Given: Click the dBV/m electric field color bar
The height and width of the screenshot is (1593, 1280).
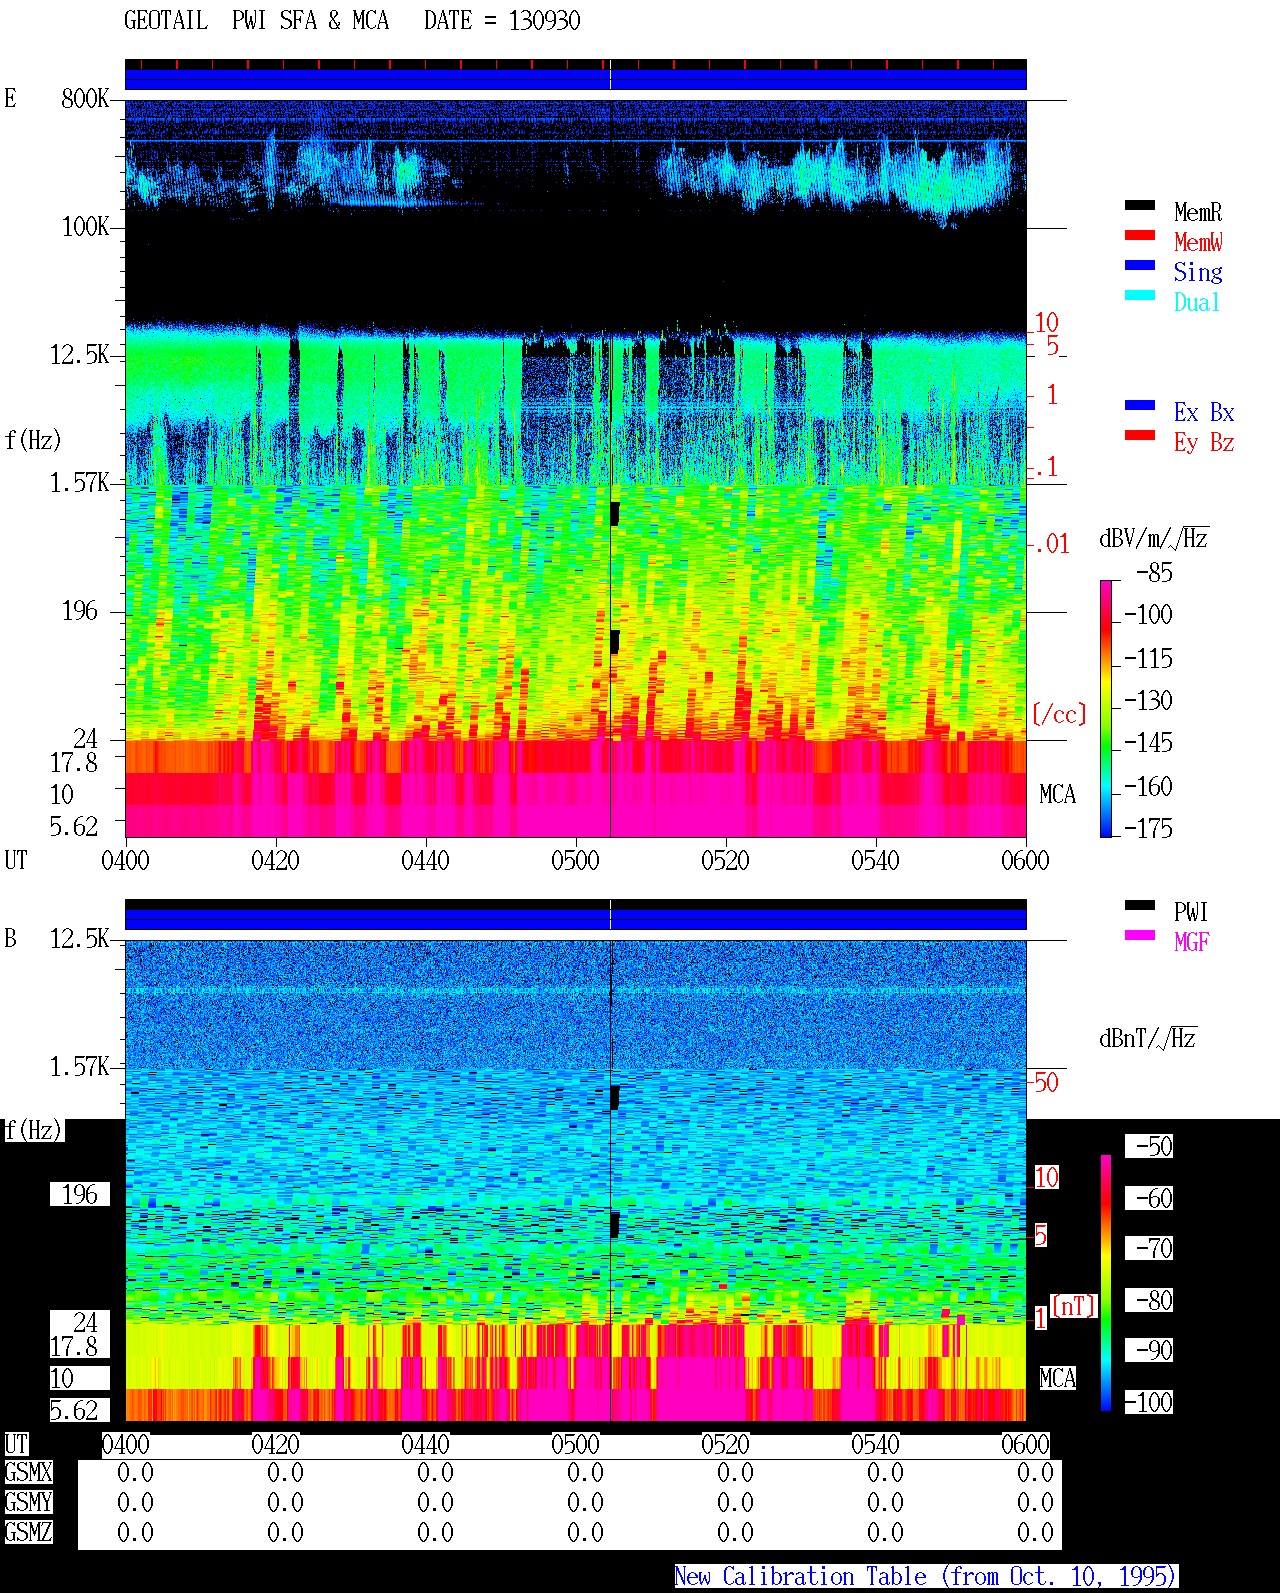Looking at the screenshot, I should coord(1106,708).
